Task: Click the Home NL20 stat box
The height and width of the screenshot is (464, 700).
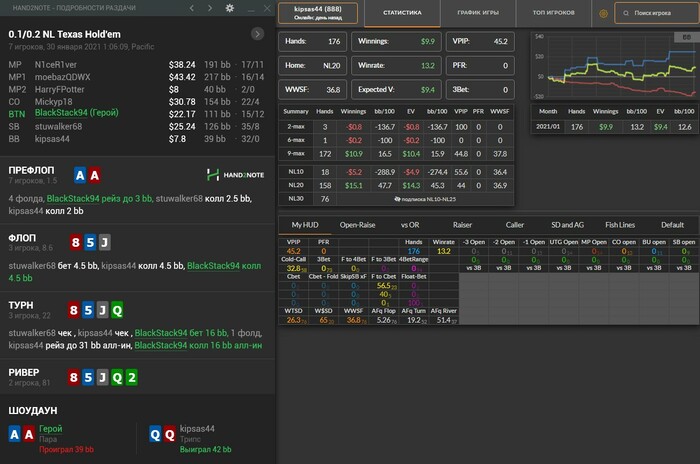Action: 312,66
